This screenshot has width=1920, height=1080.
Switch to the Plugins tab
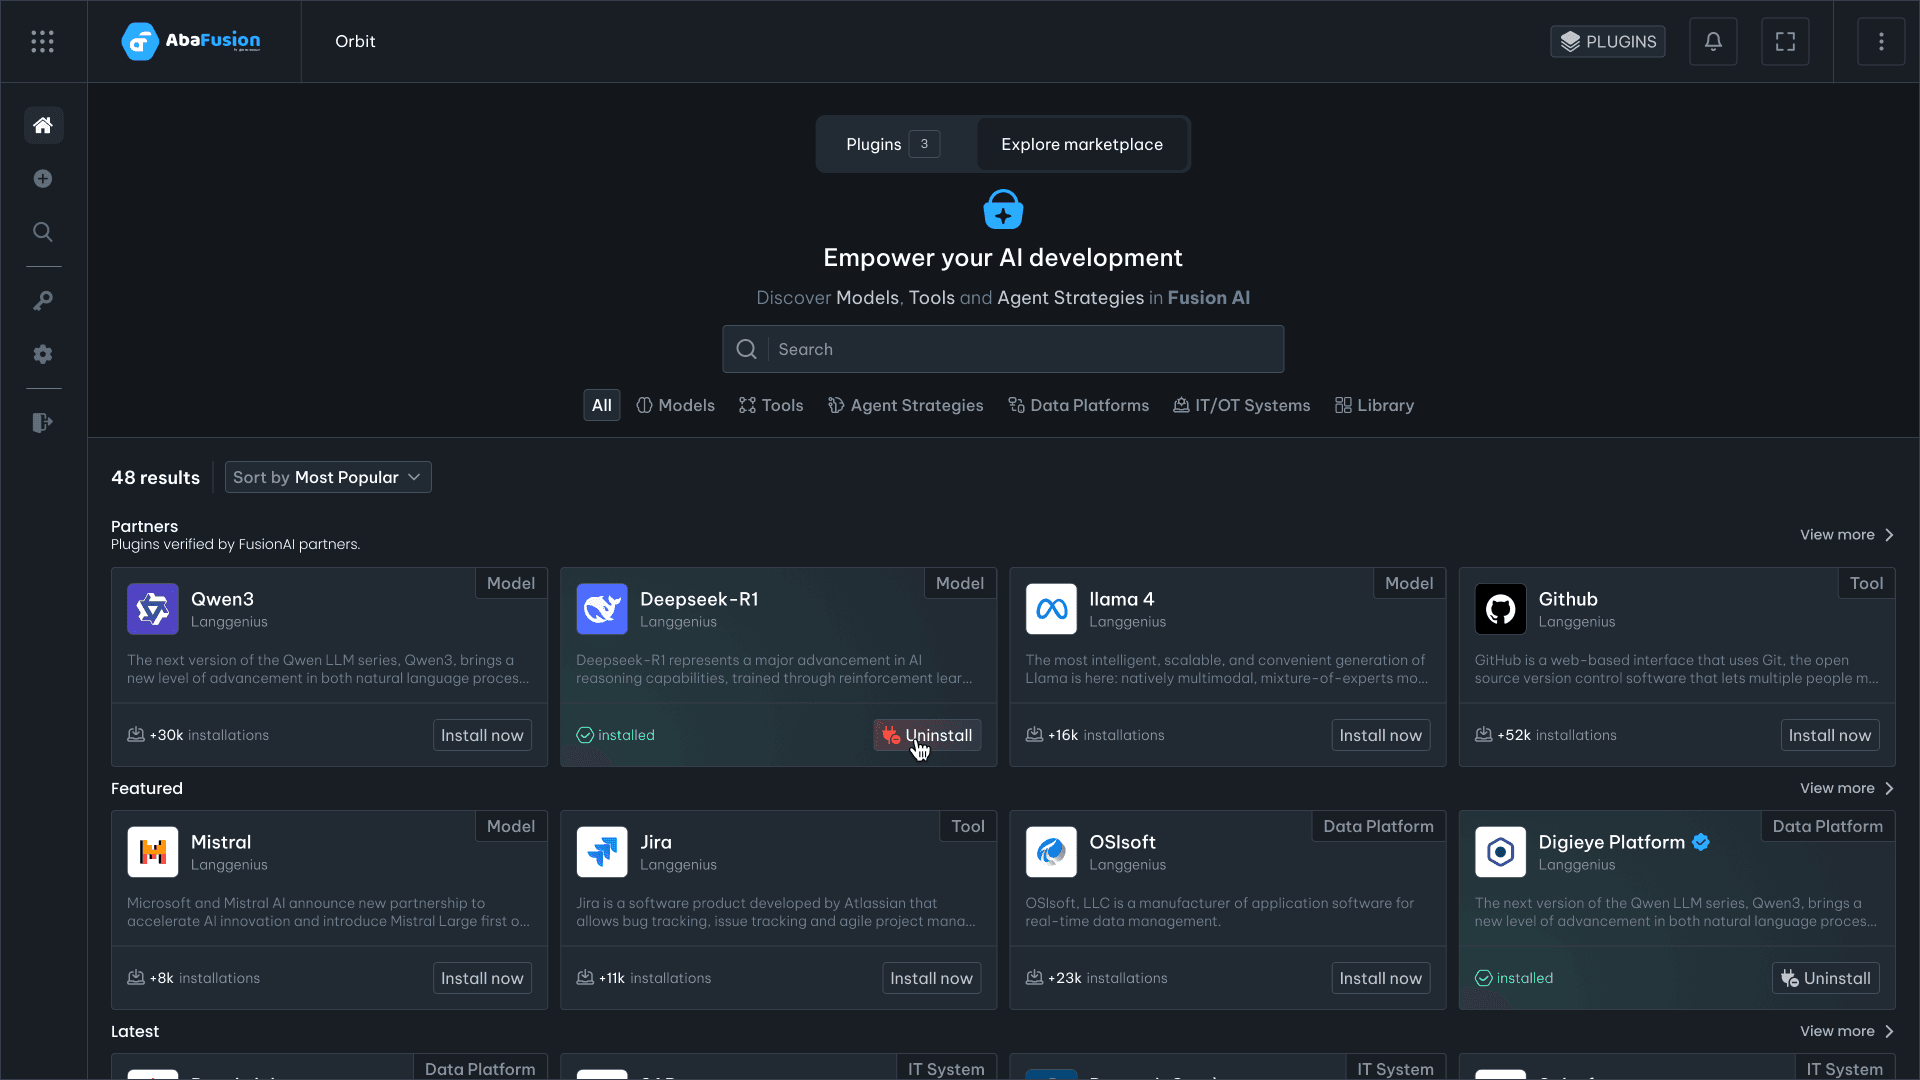click(x=892, y=144)
